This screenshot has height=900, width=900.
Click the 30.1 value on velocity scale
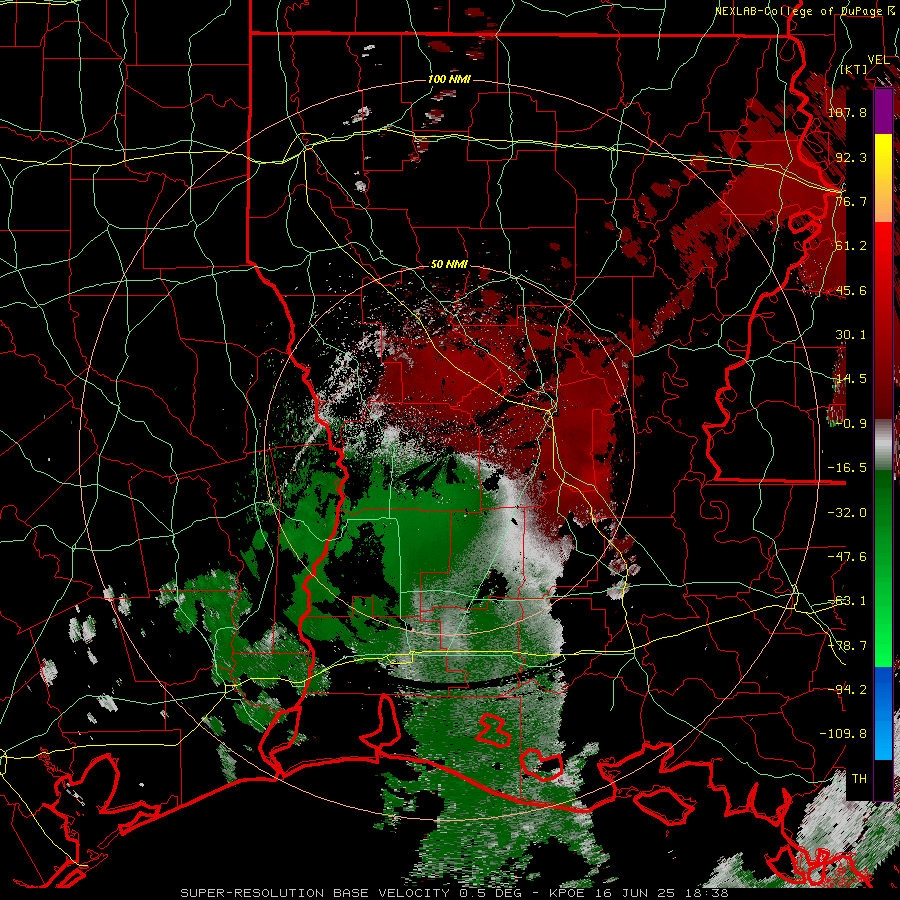[851, 335]
